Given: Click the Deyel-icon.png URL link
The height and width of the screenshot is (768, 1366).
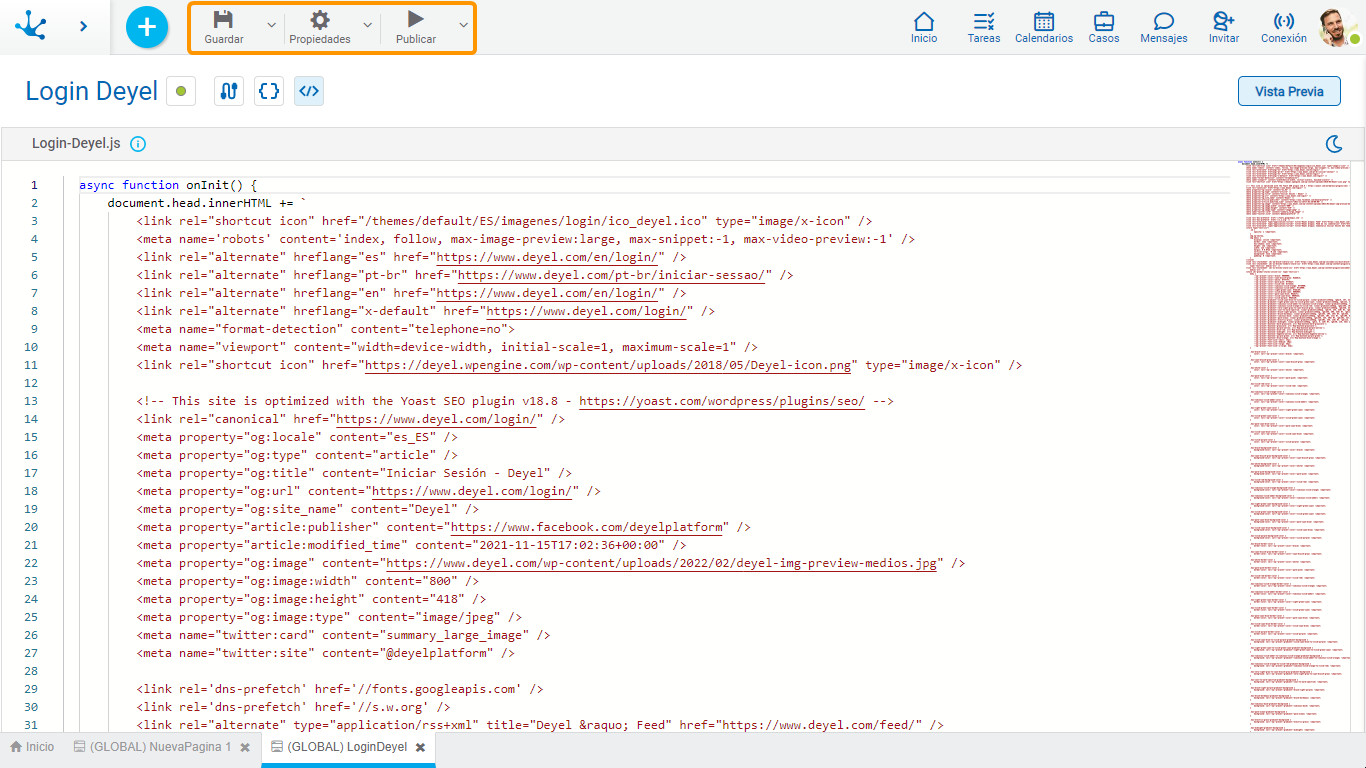Looking at the screenshot, I should click(x=608, y=365).
